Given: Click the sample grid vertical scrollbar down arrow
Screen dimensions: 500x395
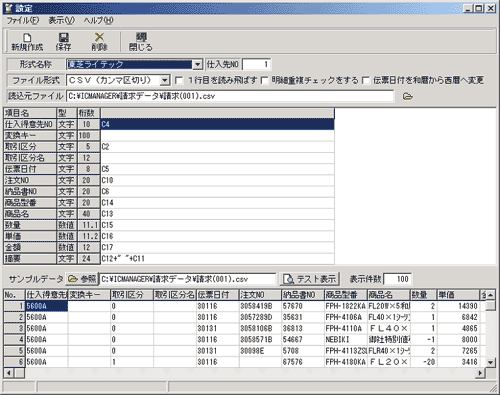Looking at the screenshot, I should click(490, 362).
